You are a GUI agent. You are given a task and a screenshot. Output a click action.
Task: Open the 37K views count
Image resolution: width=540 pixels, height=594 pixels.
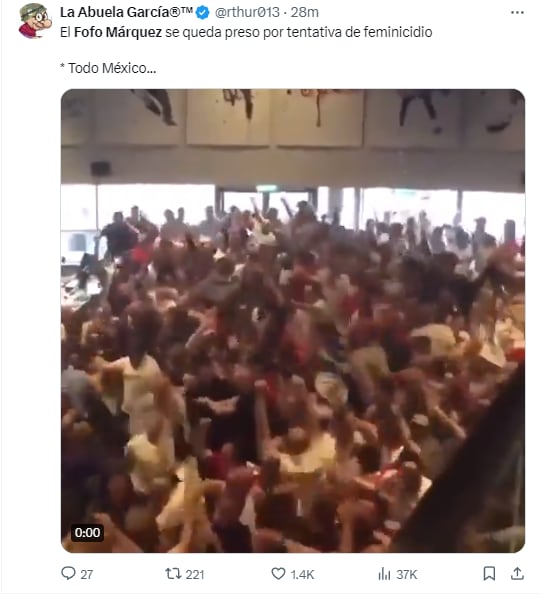pos(407,574)
